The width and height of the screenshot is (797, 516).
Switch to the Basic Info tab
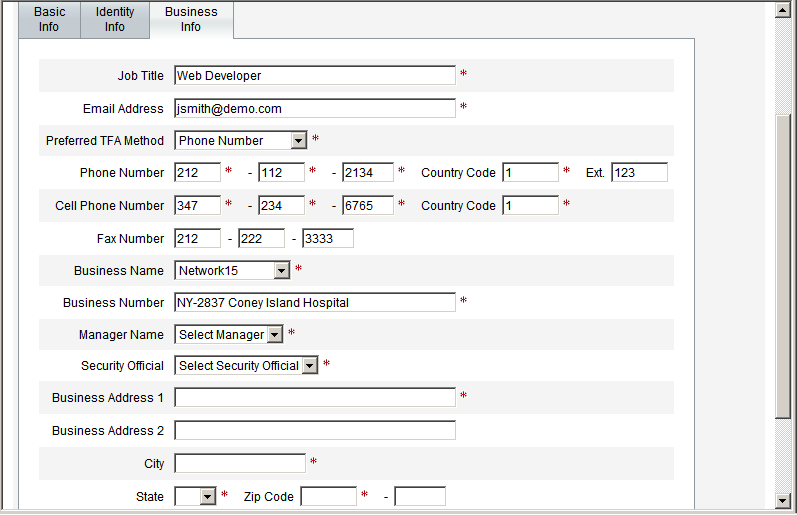coord(49,19)
